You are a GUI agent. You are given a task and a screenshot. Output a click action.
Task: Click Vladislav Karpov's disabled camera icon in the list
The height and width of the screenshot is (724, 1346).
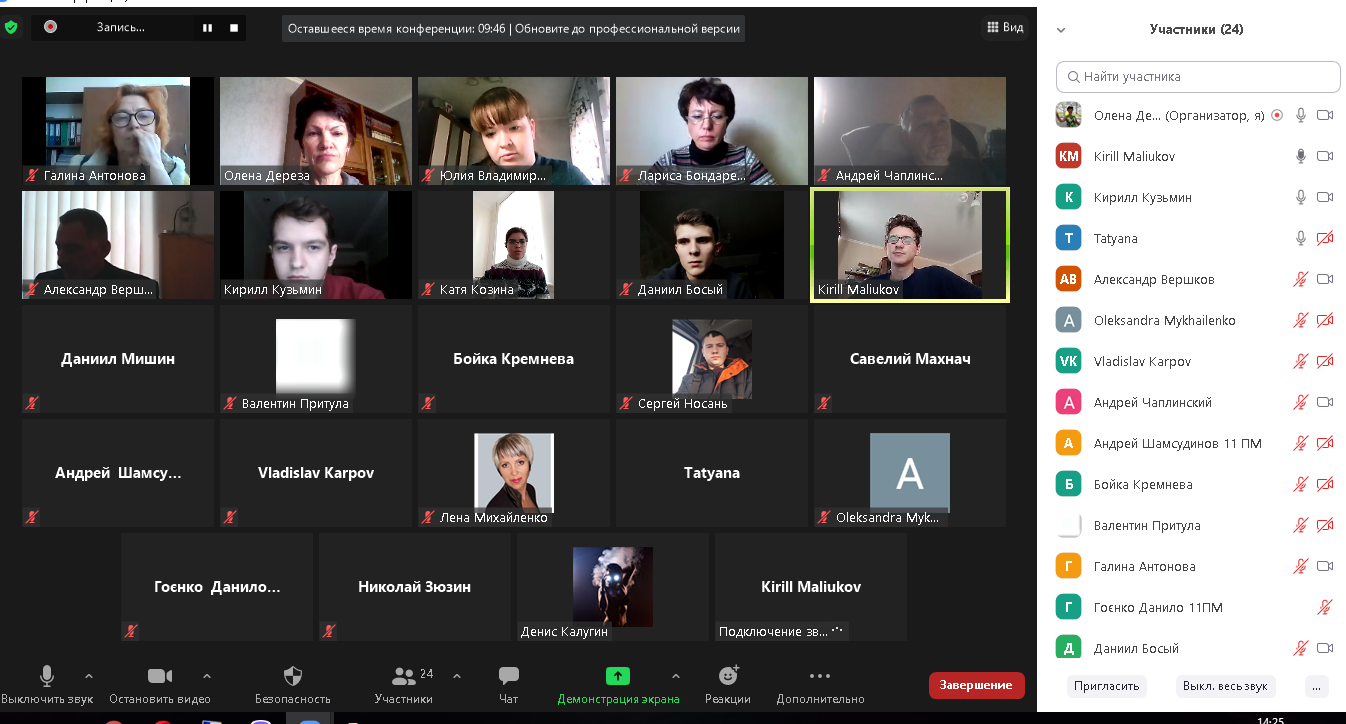1325,362
